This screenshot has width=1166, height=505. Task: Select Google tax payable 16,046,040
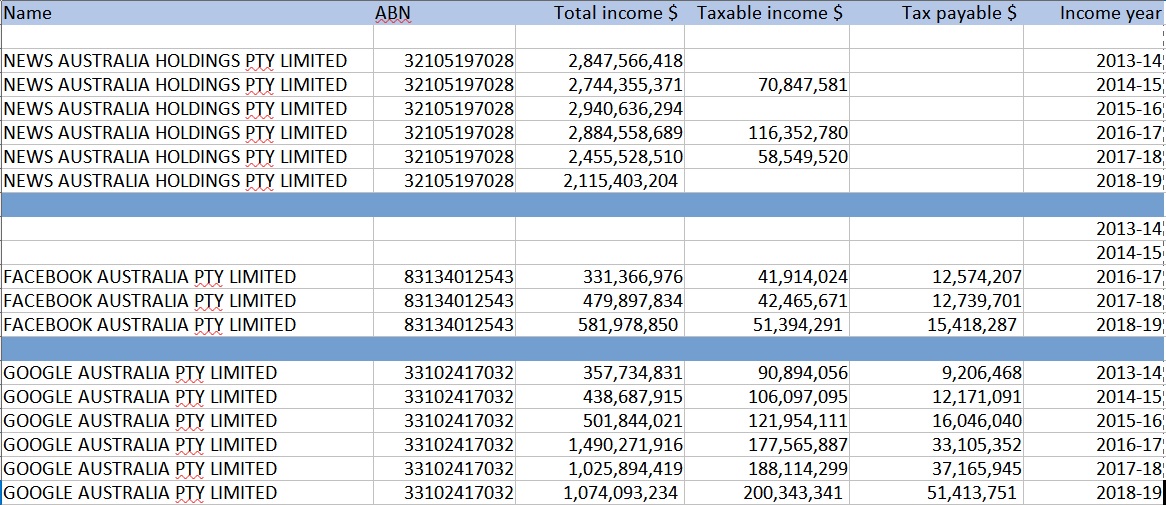936,420
